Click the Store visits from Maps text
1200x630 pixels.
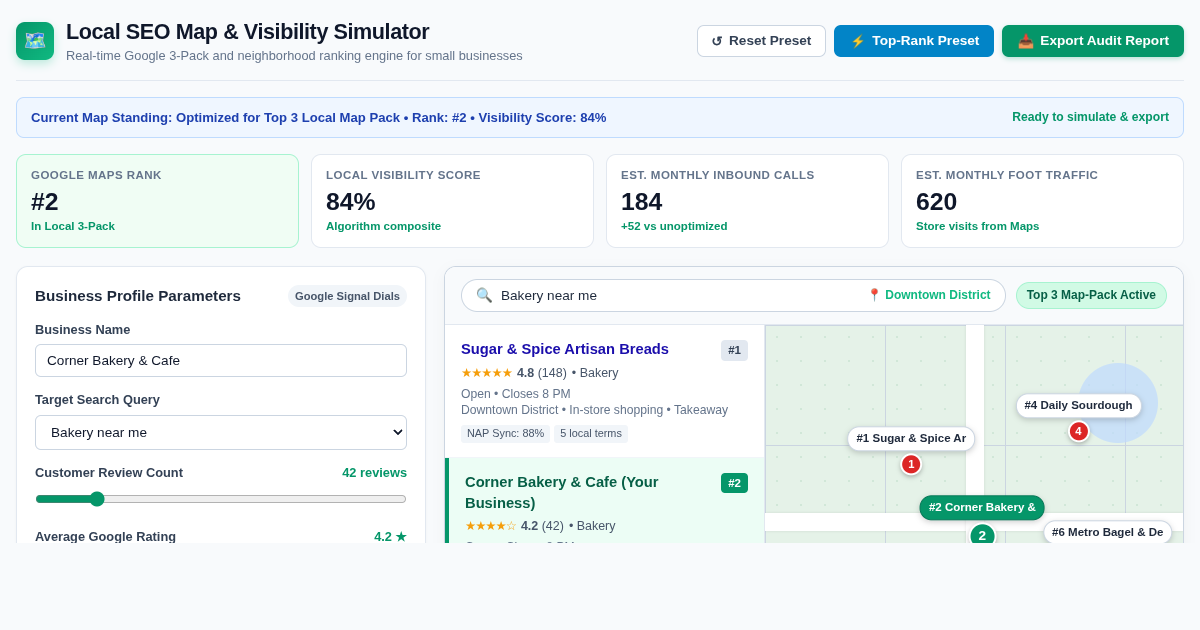point(977,226)
